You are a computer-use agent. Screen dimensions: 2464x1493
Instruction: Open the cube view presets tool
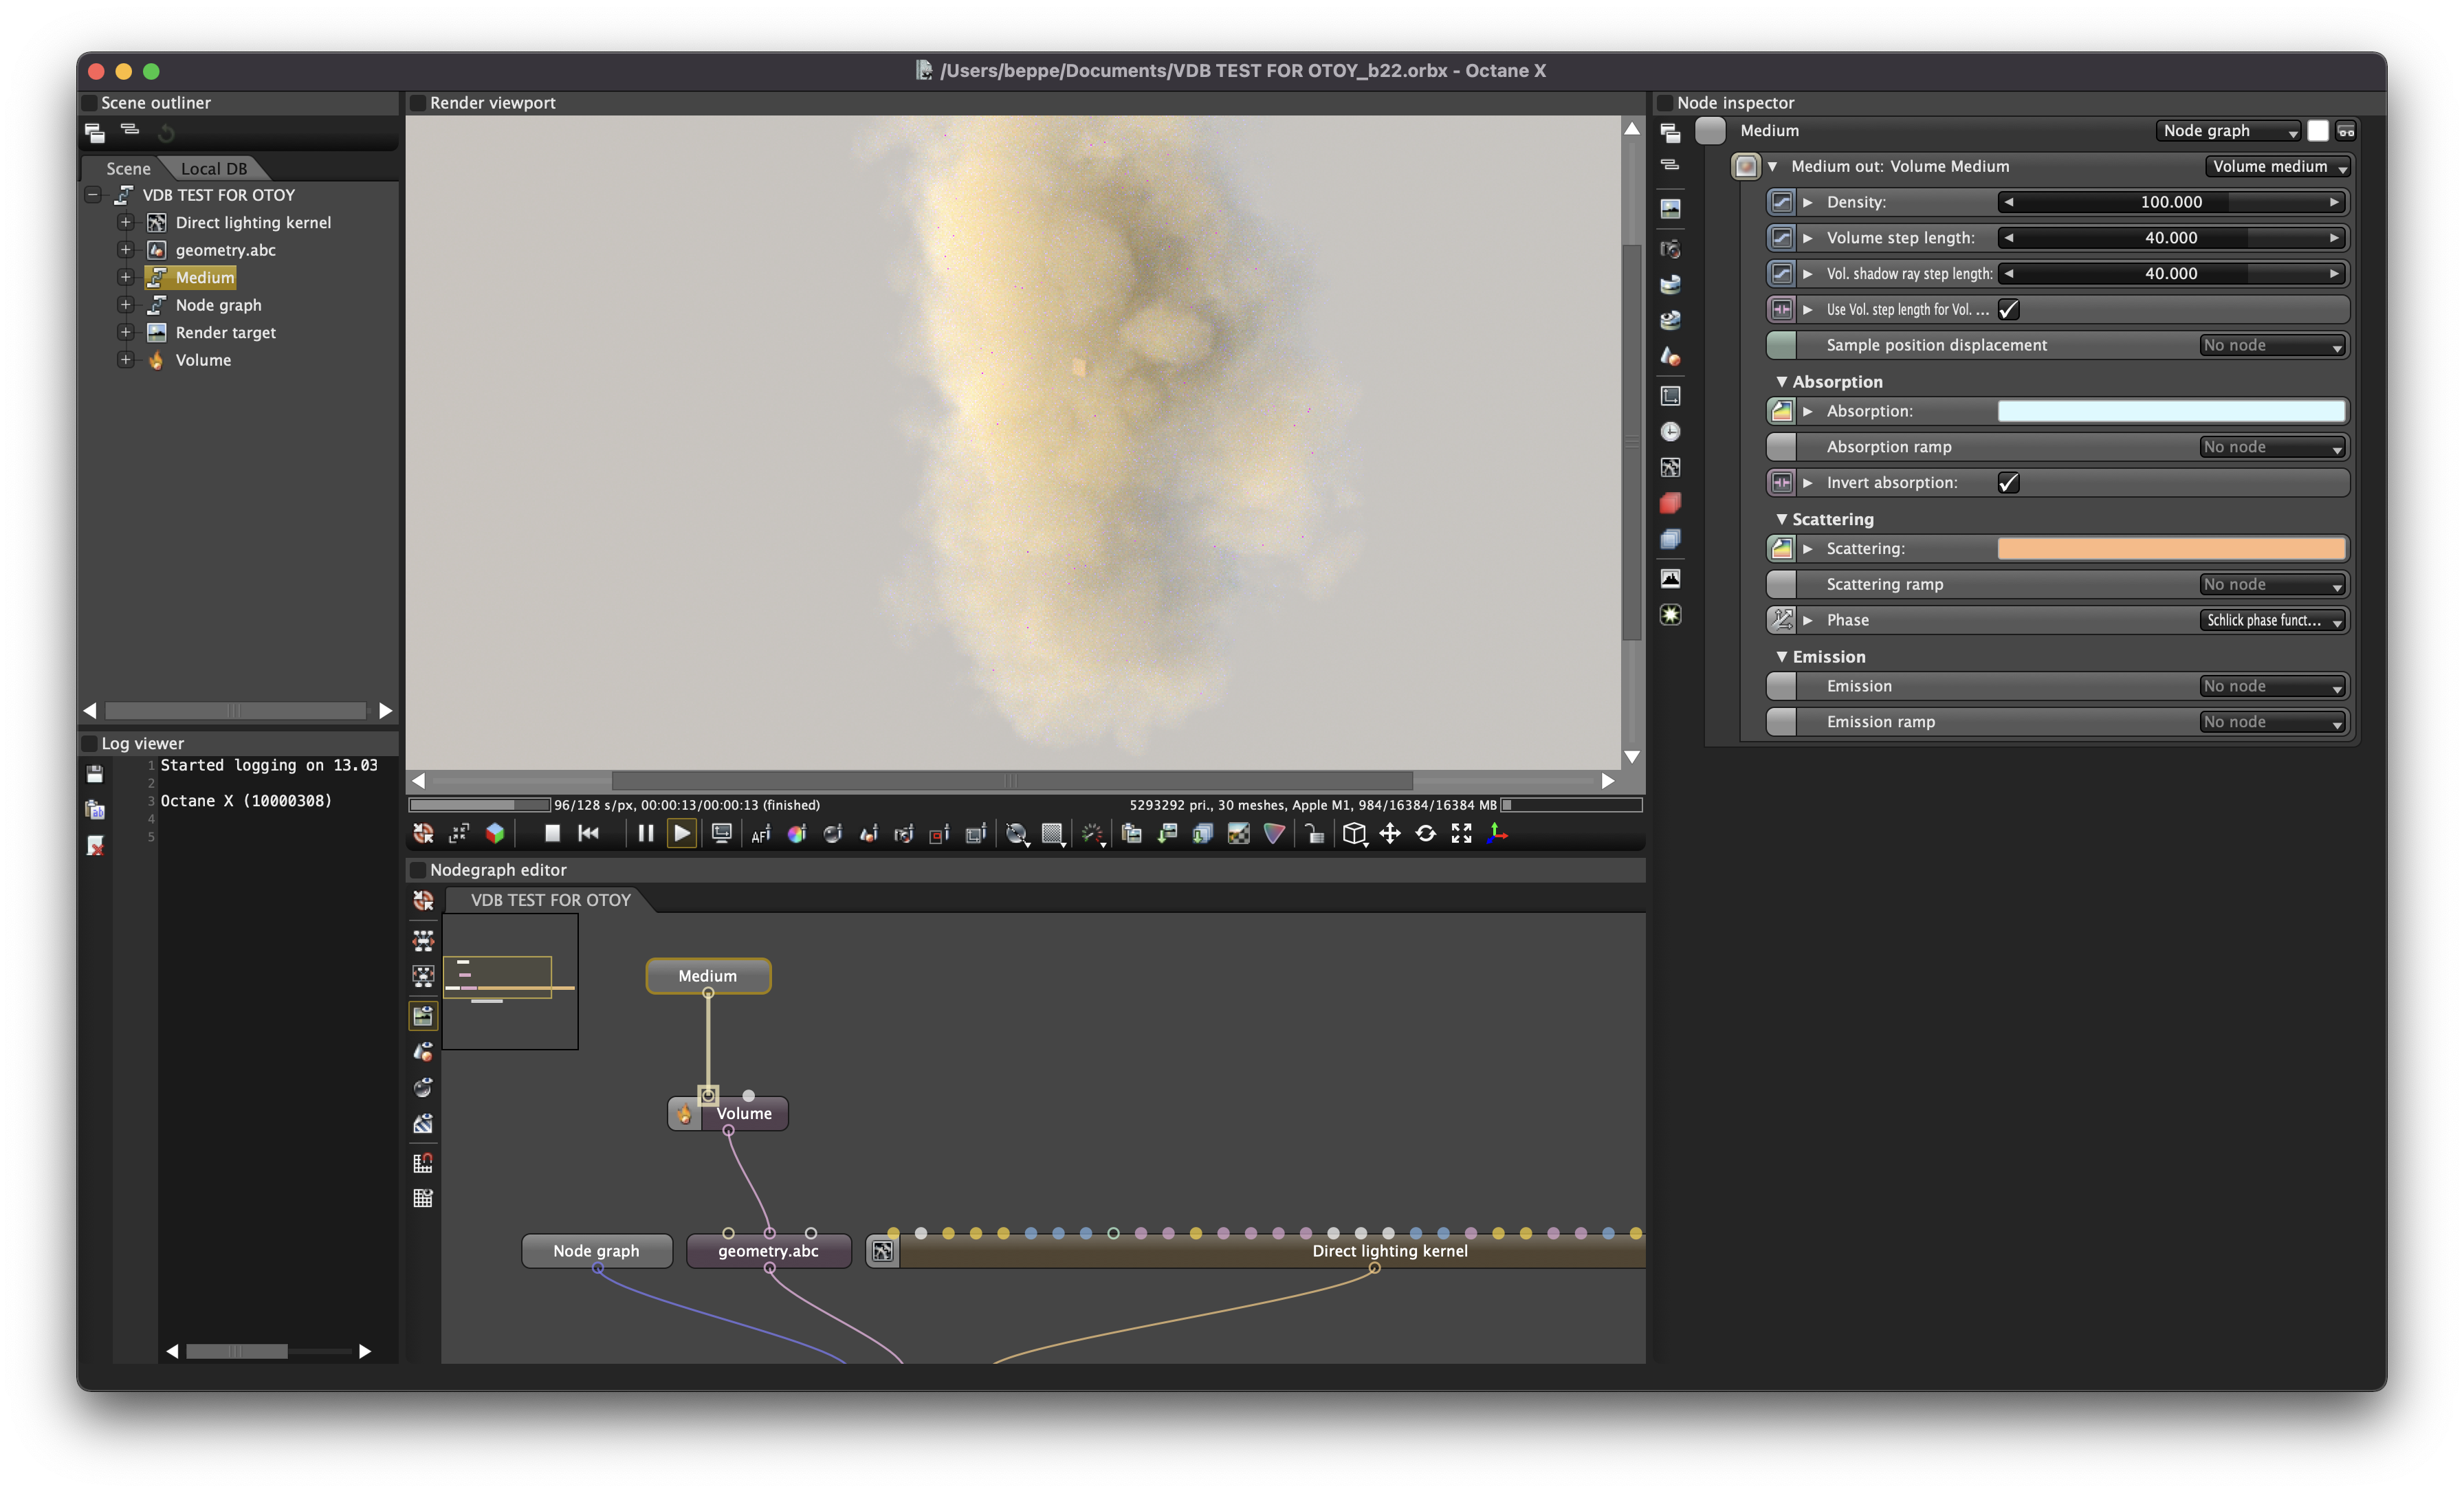1354,834
